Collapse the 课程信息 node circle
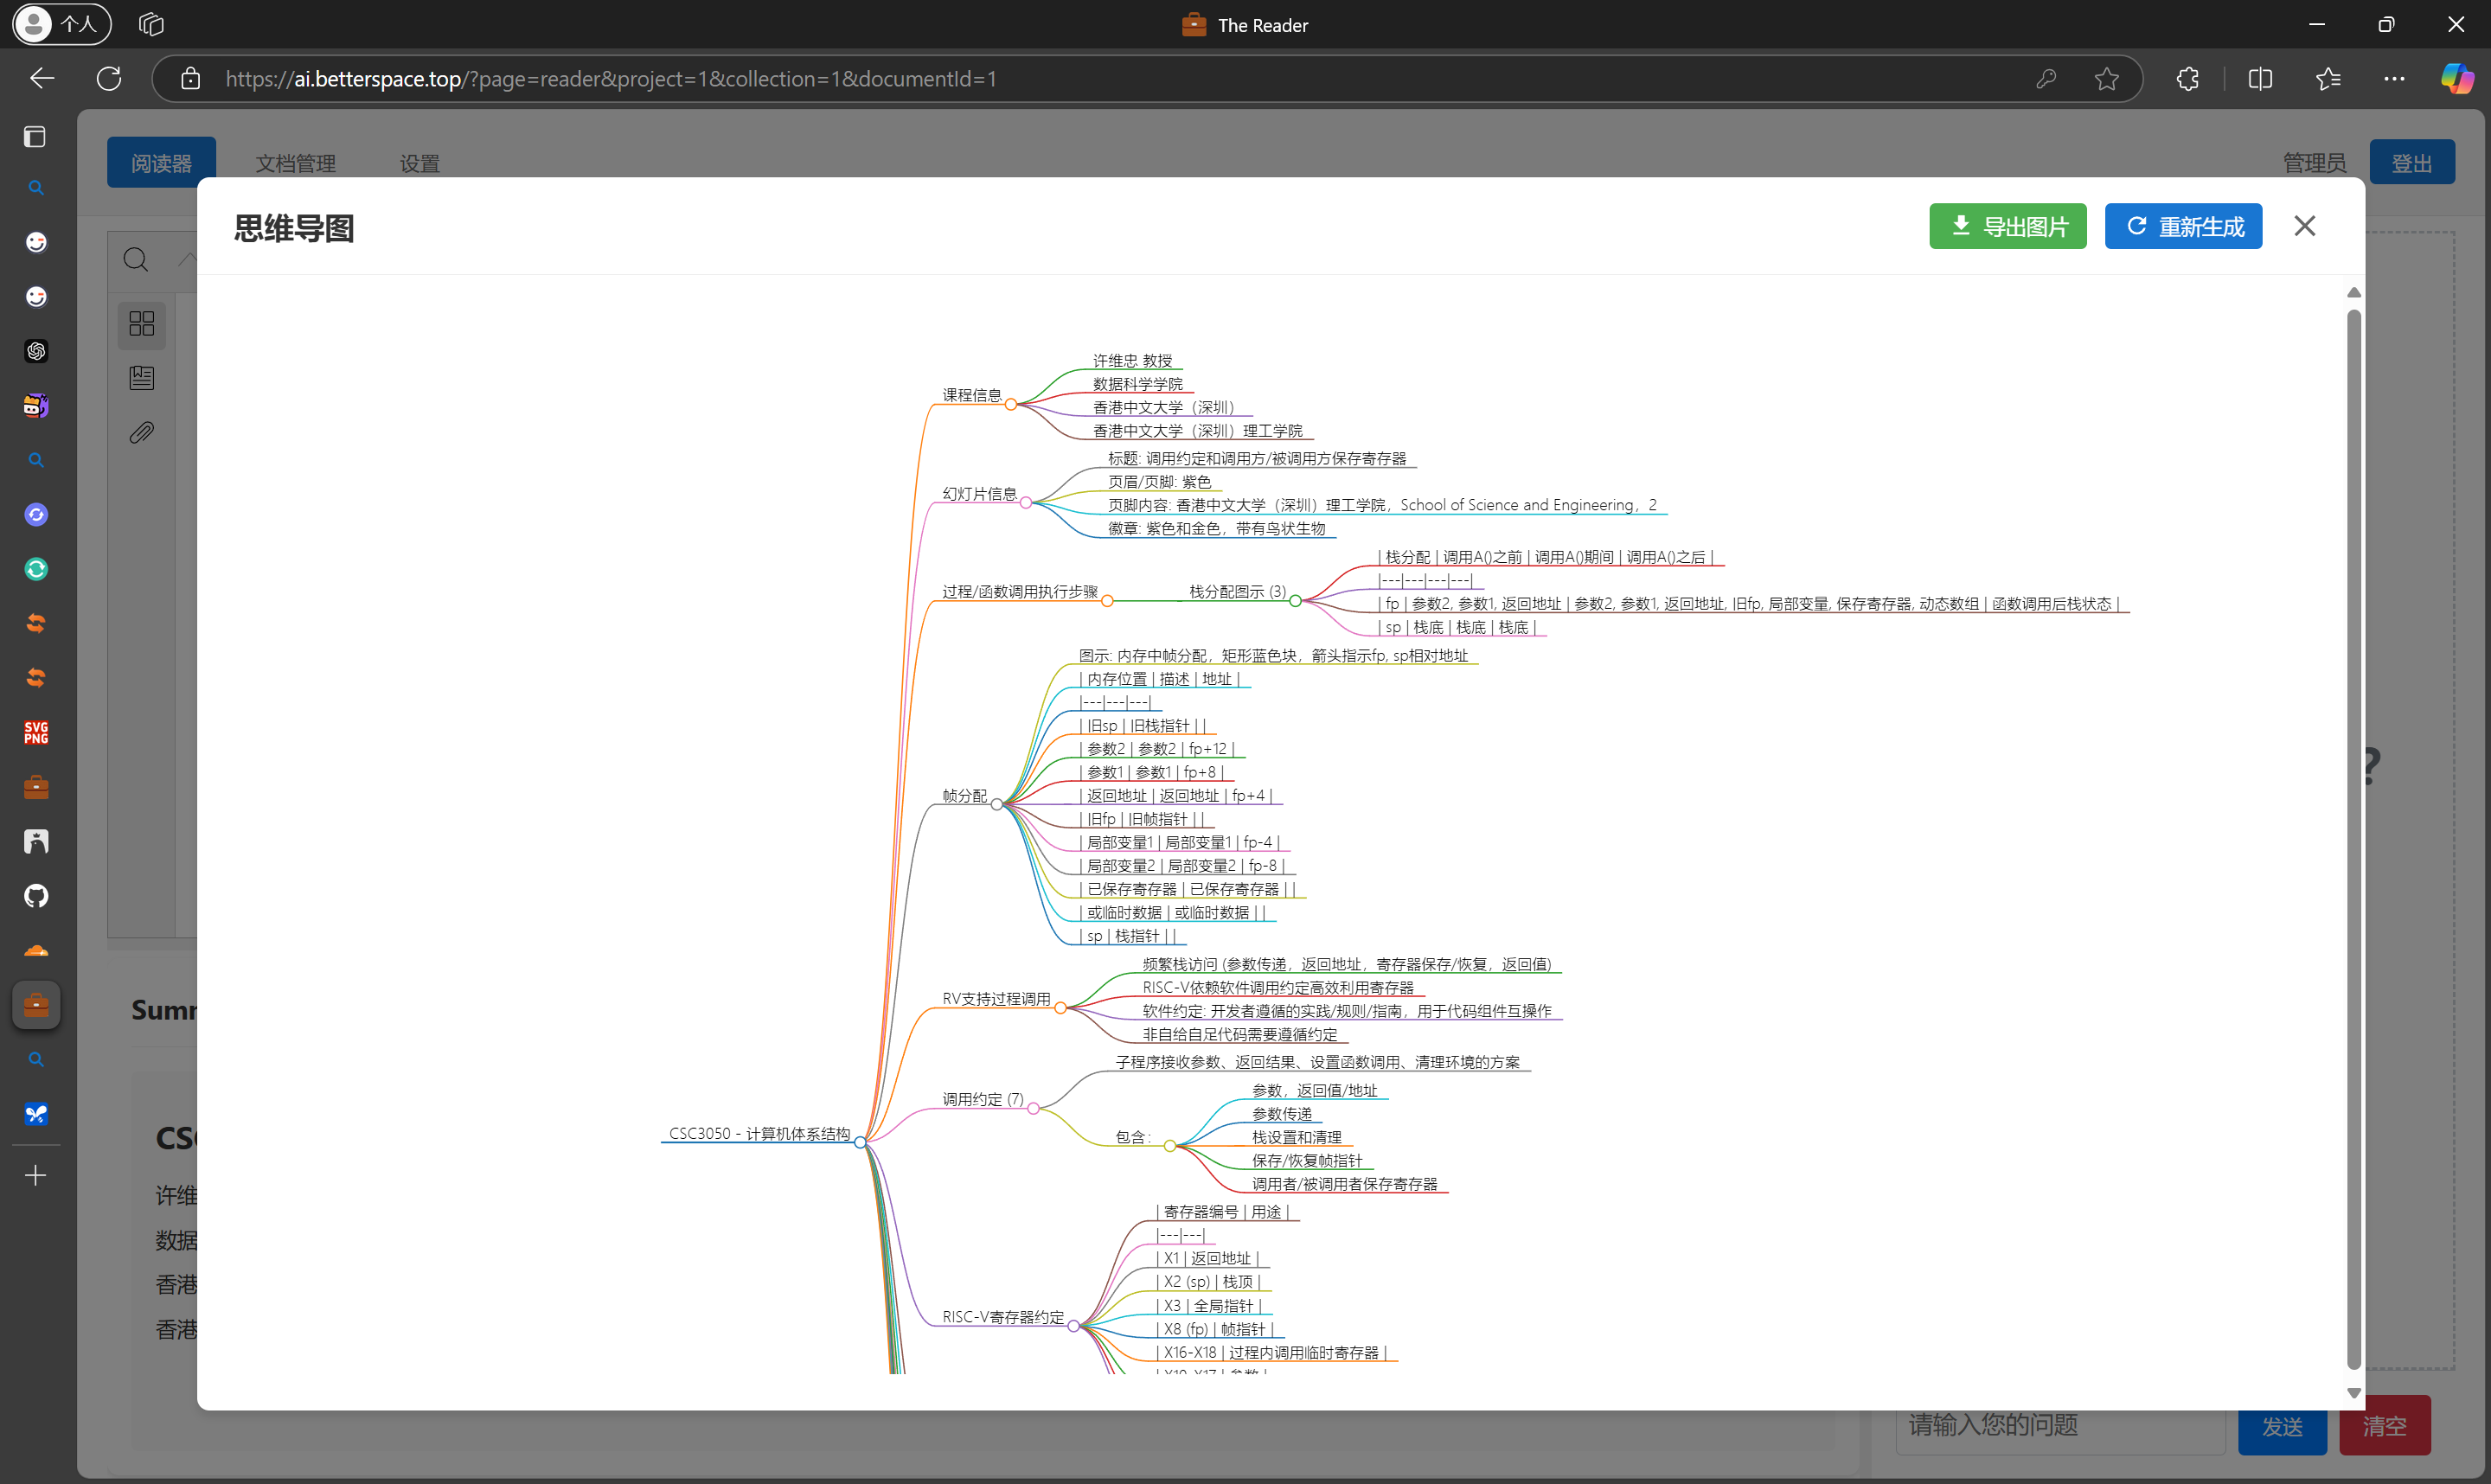Viewport: 2491px width, 1484px height. (1011, 404)
